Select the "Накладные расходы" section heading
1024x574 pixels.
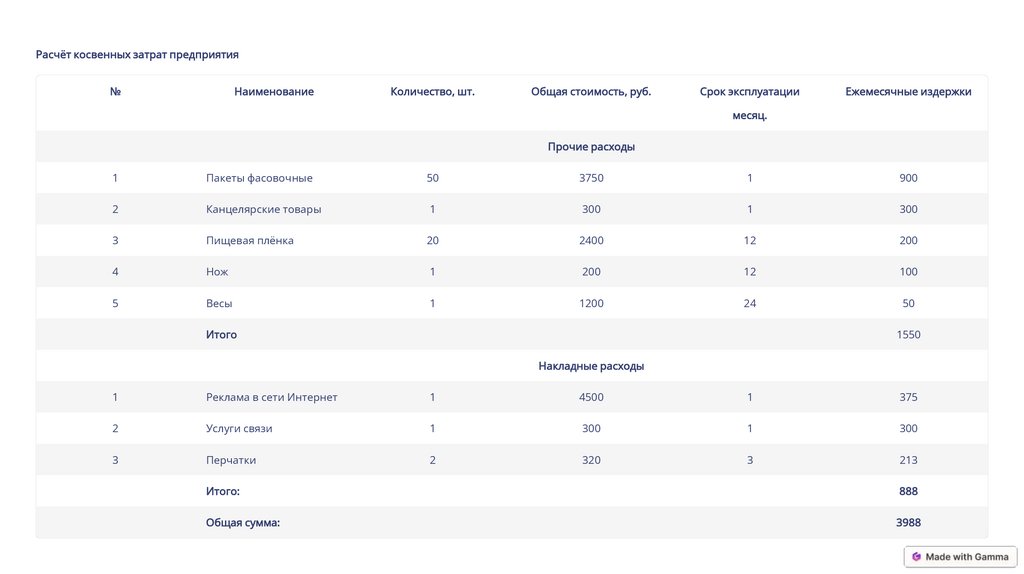pyautogui.click(x=591, y=366)
